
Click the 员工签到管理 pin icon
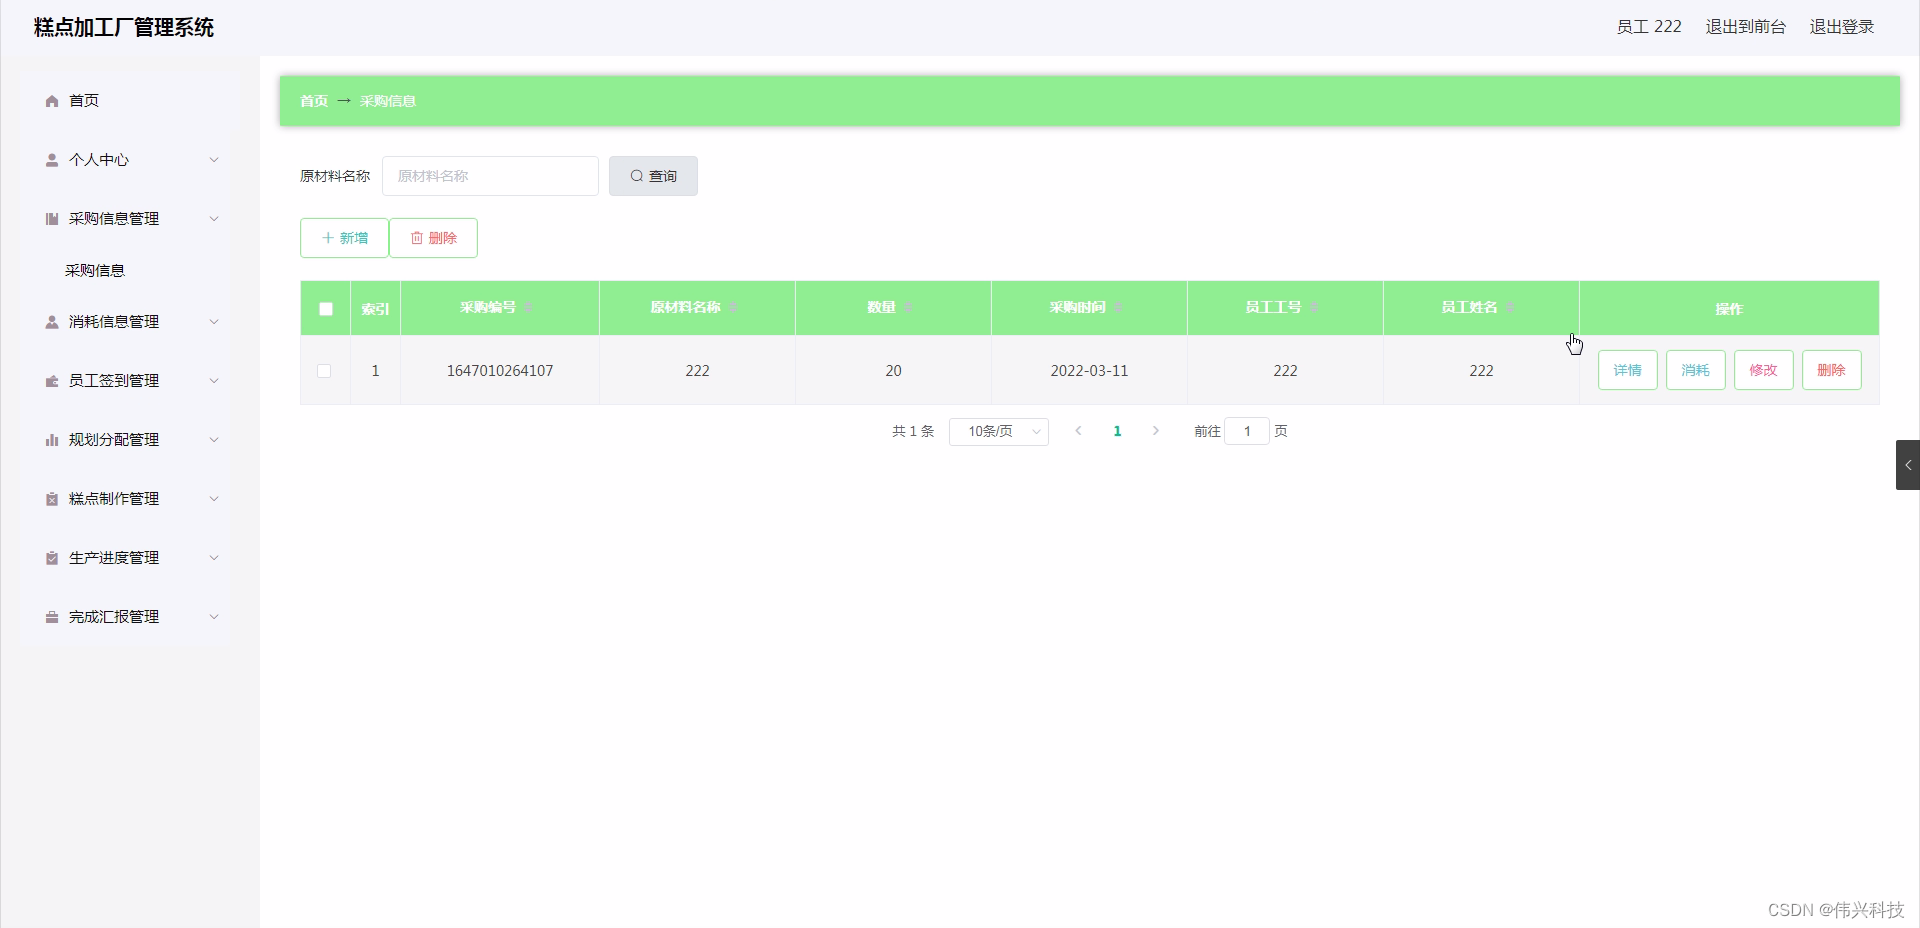coord(50,381)
